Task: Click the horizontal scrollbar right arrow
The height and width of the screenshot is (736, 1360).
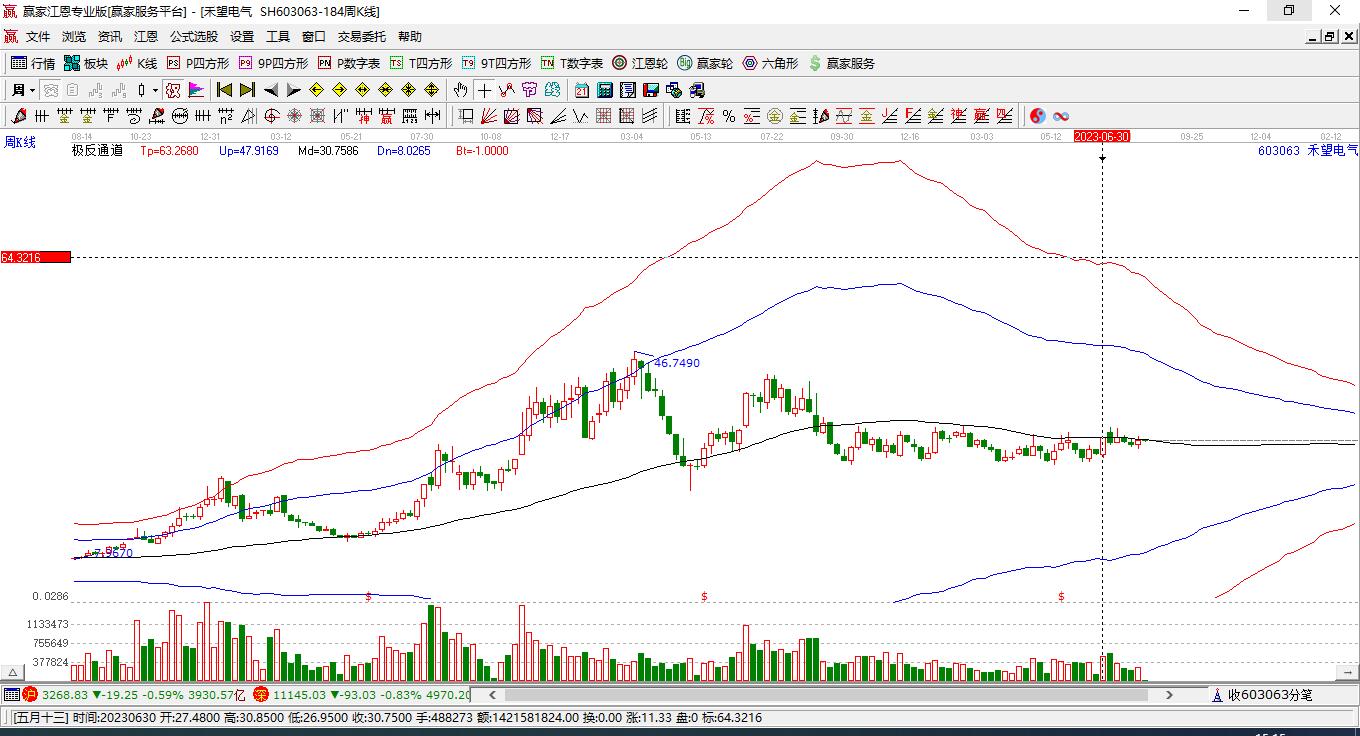Action: 1169,694
